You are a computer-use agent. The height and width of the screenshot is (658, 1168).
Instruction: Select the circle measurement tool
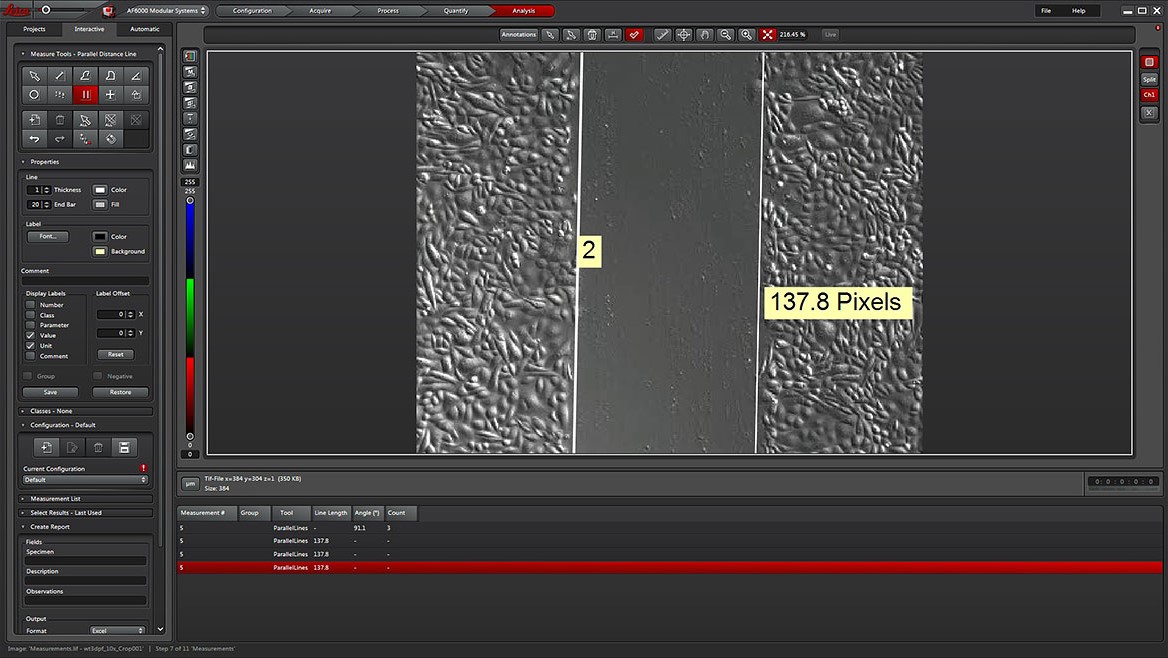33,95
